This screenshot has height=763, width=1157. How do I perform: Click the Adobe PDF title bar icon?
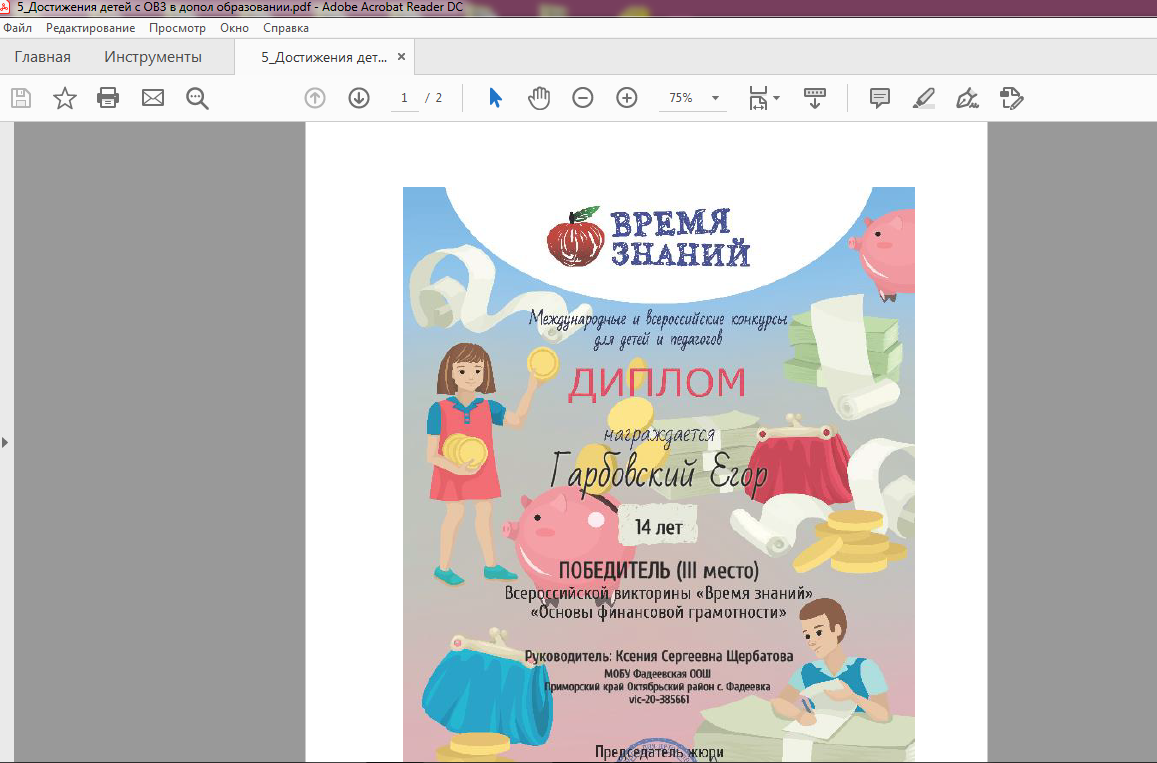tap(5, 7)
